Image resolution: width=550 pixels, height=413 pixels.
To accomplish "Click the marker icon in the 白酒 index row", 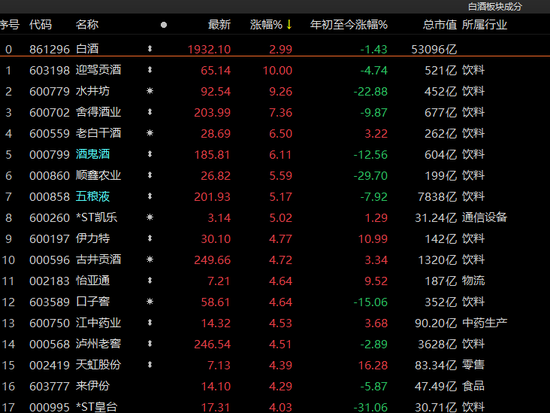I will 150,49.
